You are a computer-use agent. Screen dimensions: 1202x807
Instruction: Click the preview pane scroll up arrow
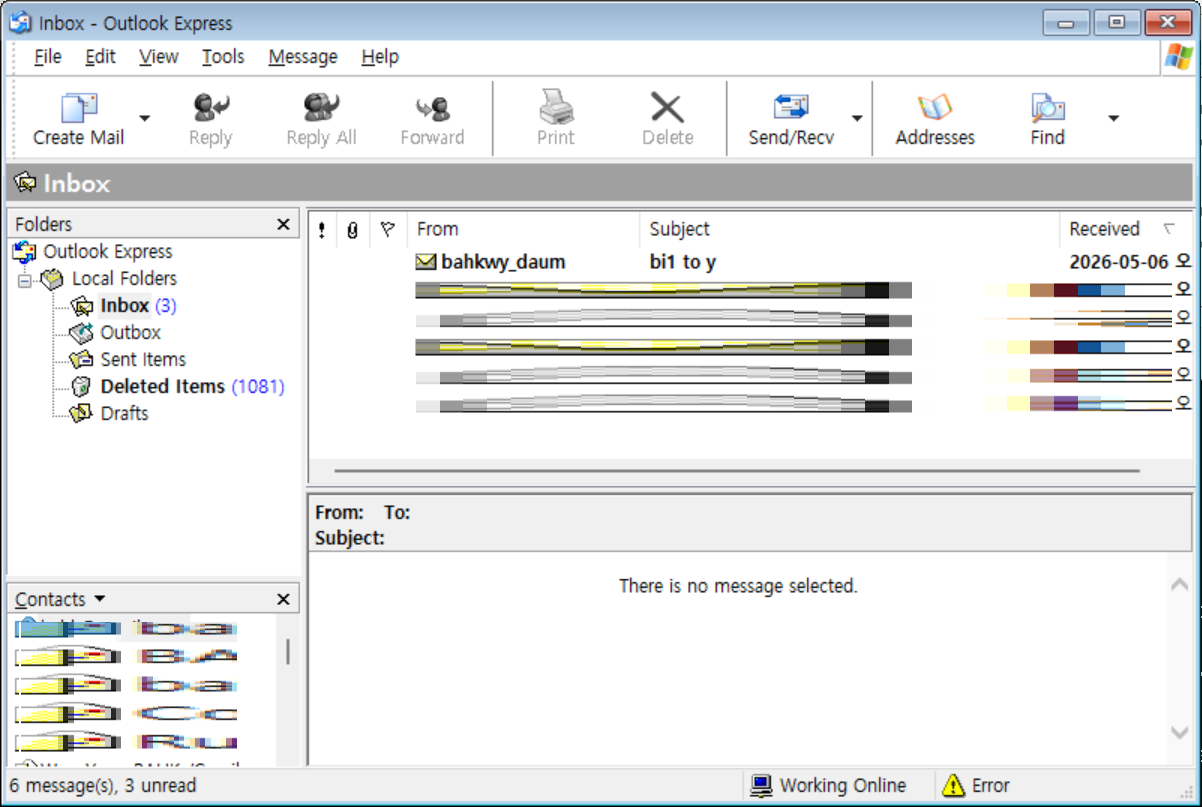point(1180,585)
